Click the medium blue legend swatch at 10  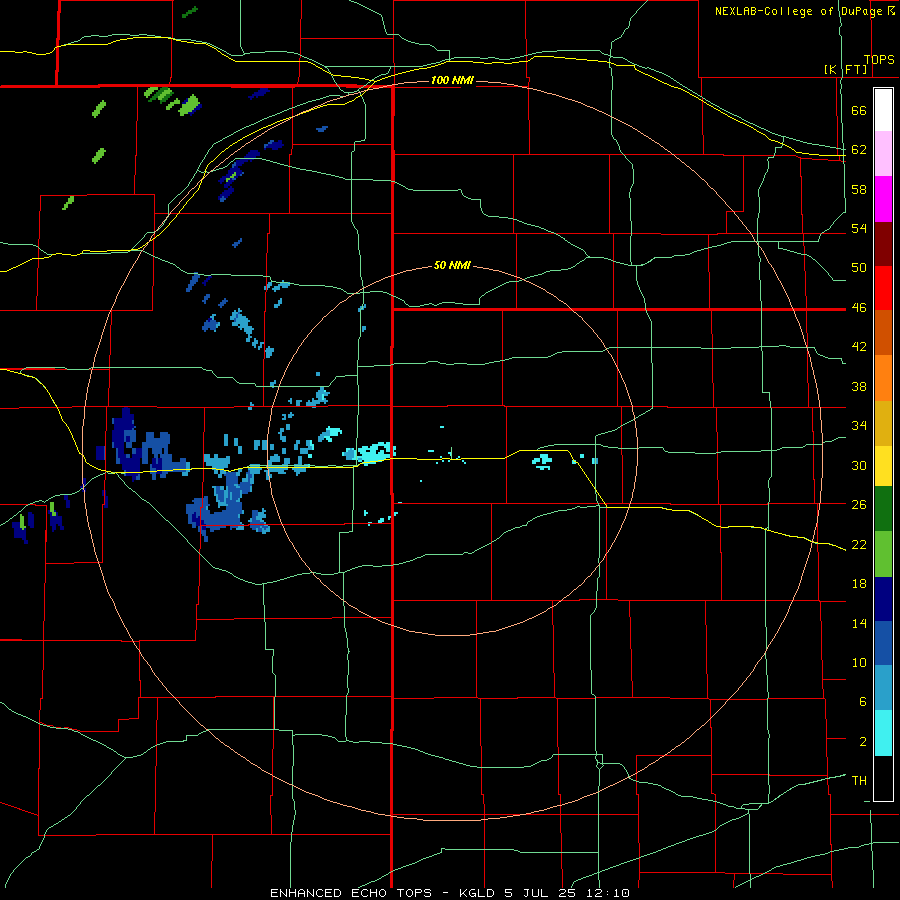point(883,643)
